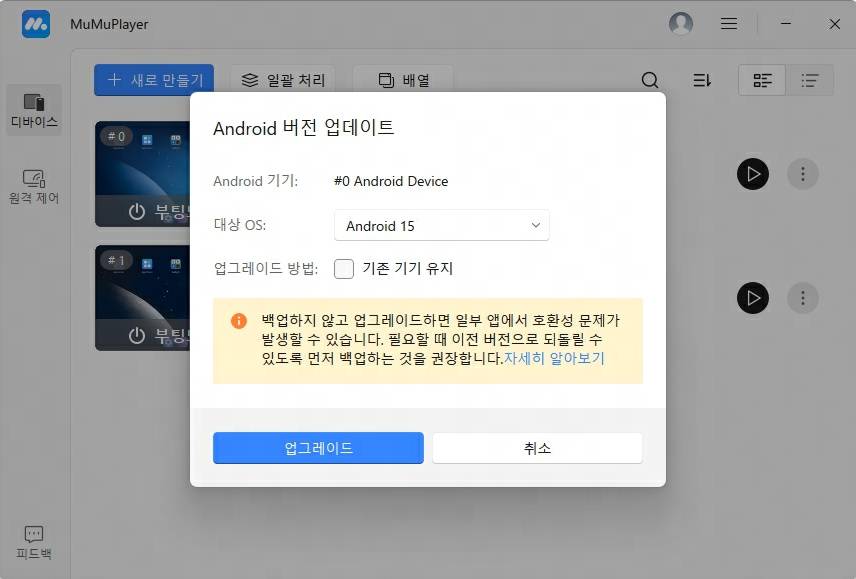Click the MuMuPlayer logo icon

[36, 24]
